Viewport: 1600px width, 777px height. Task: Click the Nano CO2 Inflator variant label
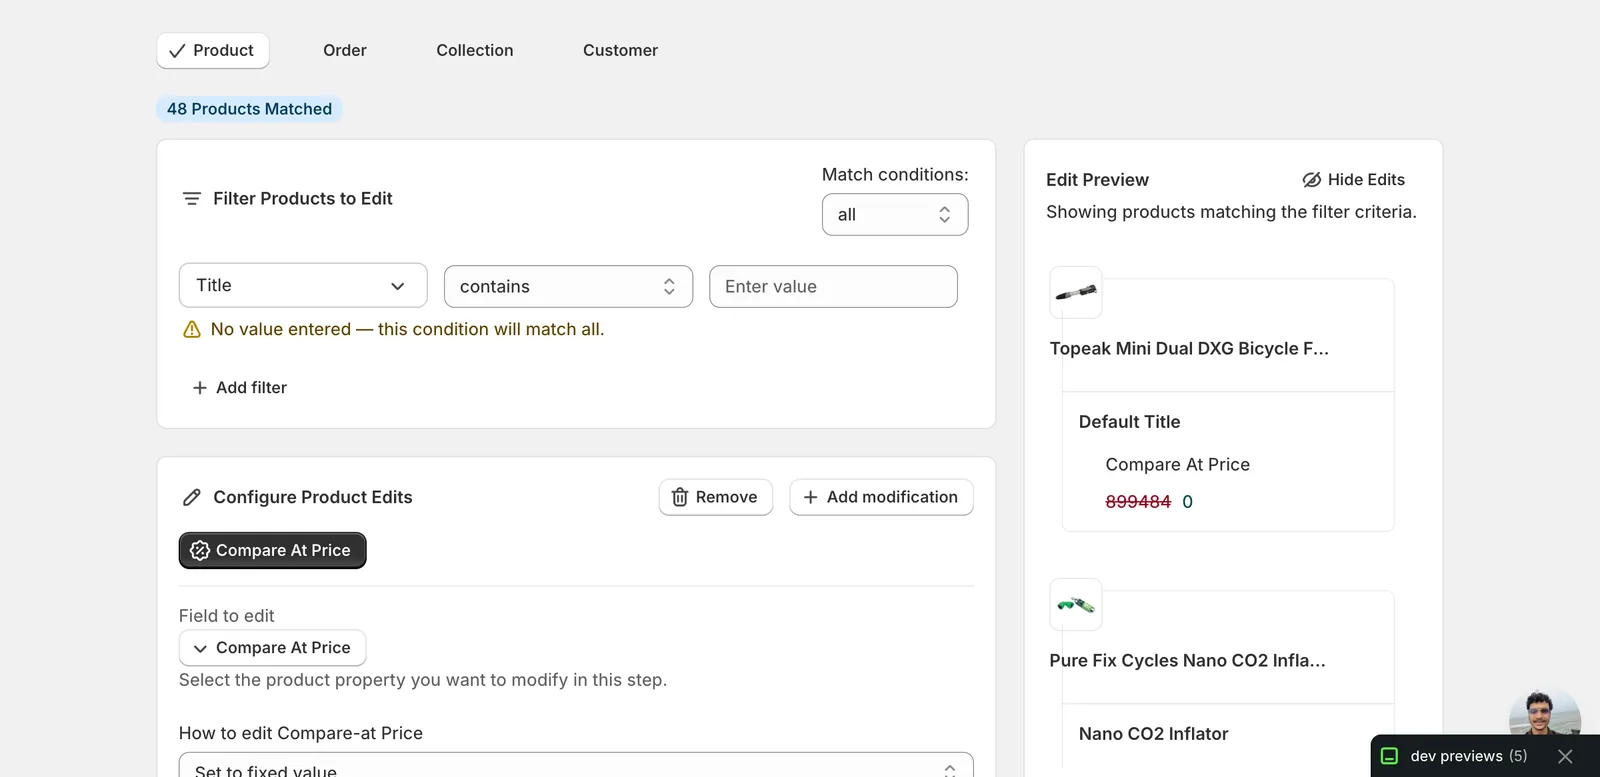coord(1153,734)
